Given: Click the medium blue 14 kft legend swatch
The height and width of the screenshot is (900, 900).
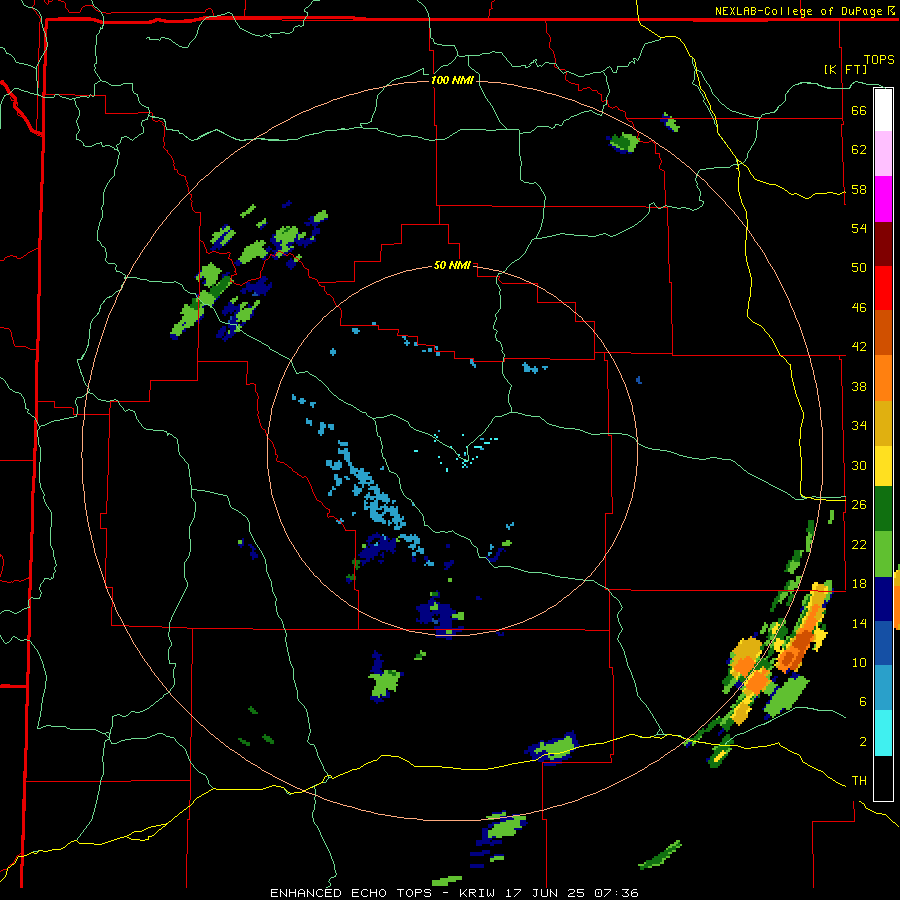Looking at the screenshot, I should 883,643.
